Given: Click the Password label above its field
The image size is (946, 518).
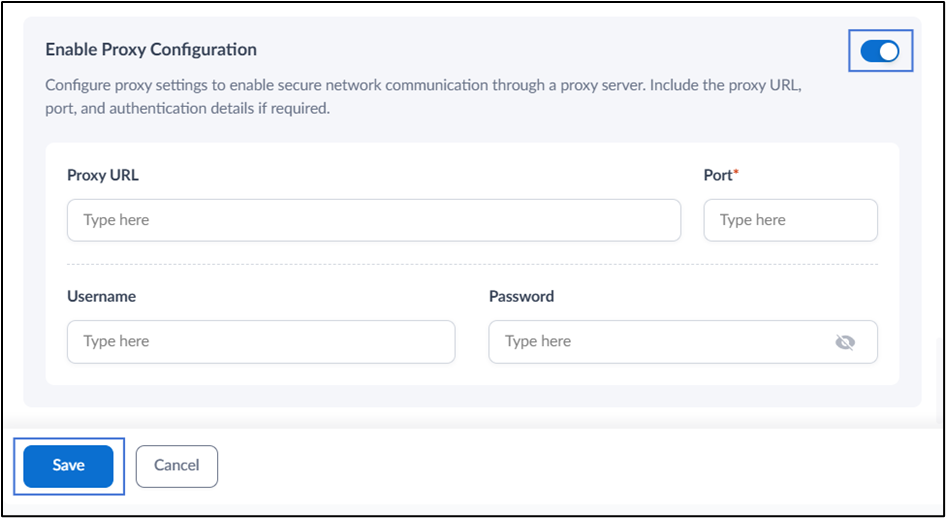Looking at the screenshot, I should click(521, 297).
